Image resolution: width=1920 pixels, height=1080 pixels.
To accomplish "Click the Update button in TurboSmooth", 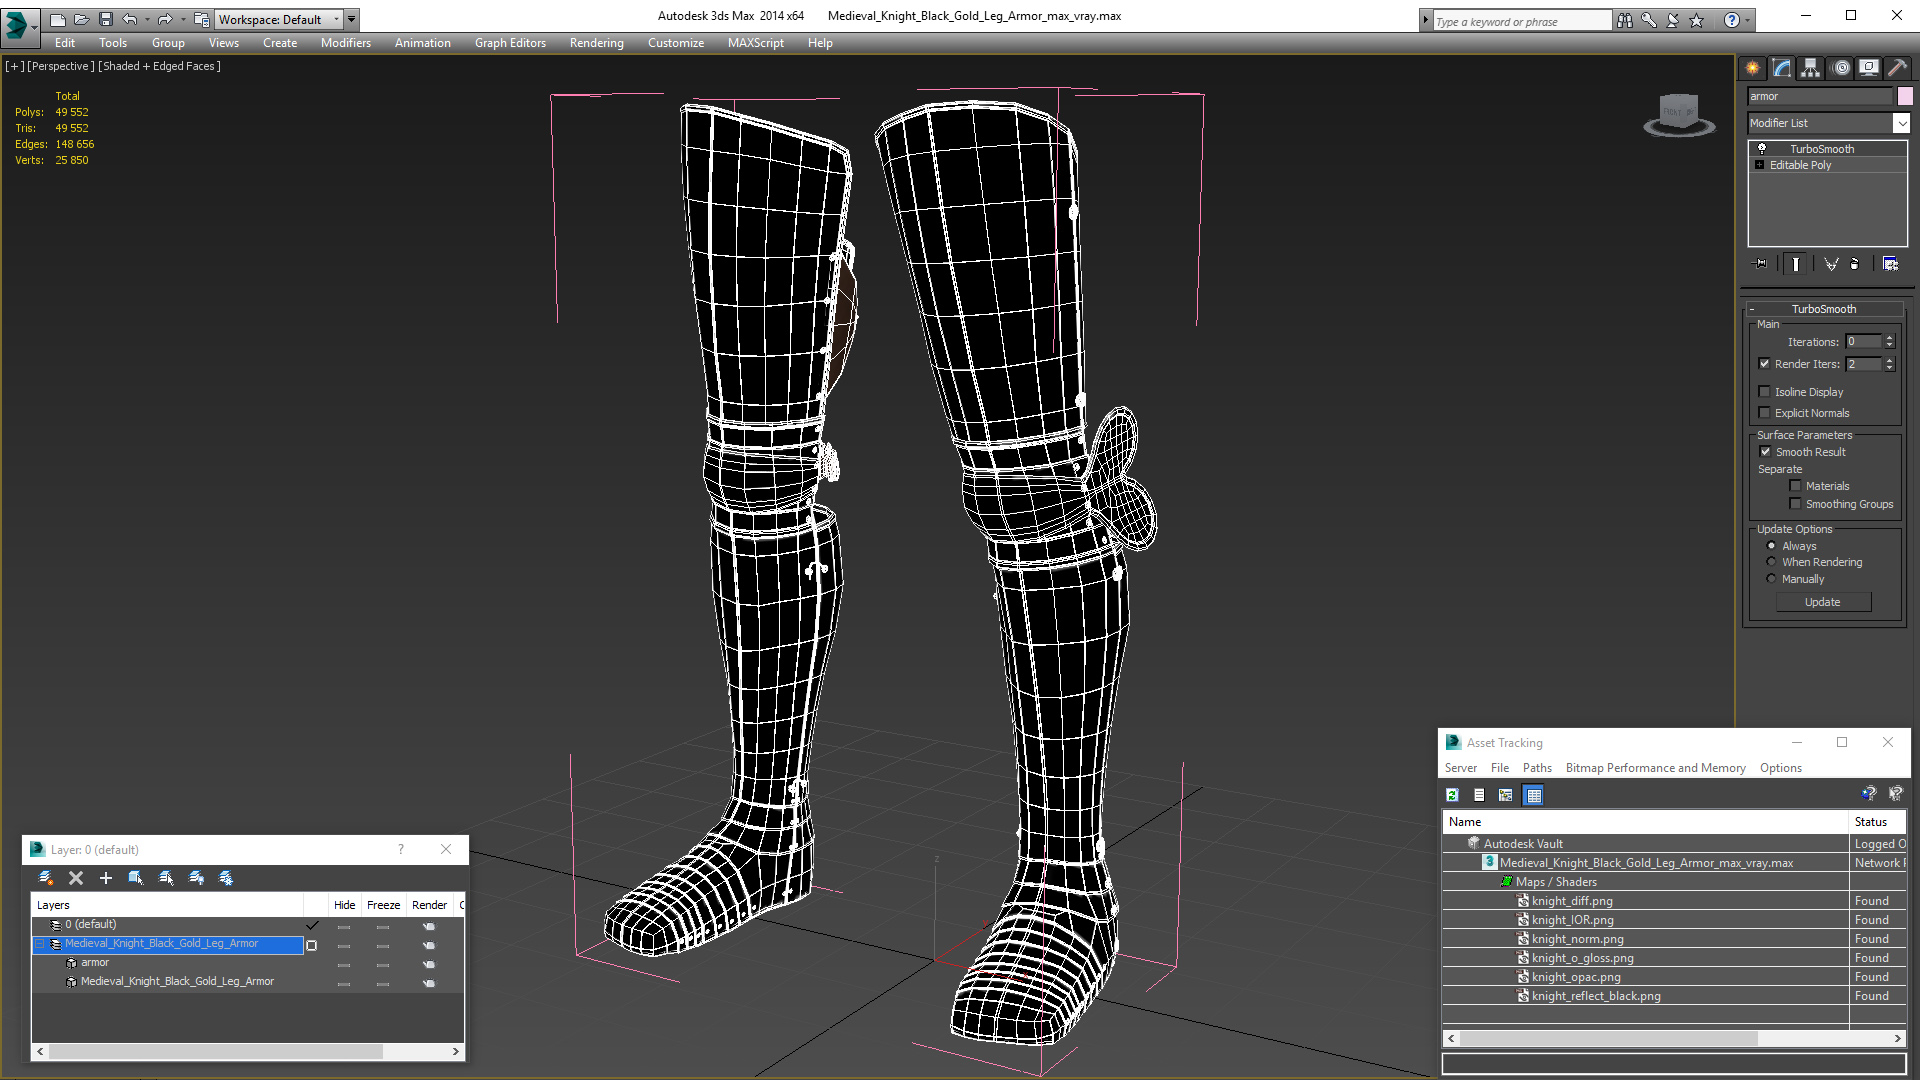I will pos(1823,602).
